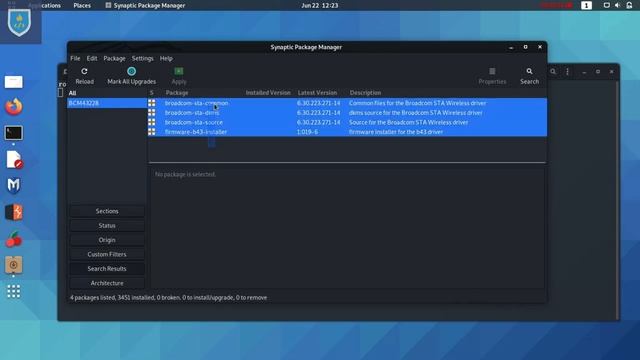This screenshot has width=640, height=360.
Task: Close the background window
Action: (x=611, y=71)
